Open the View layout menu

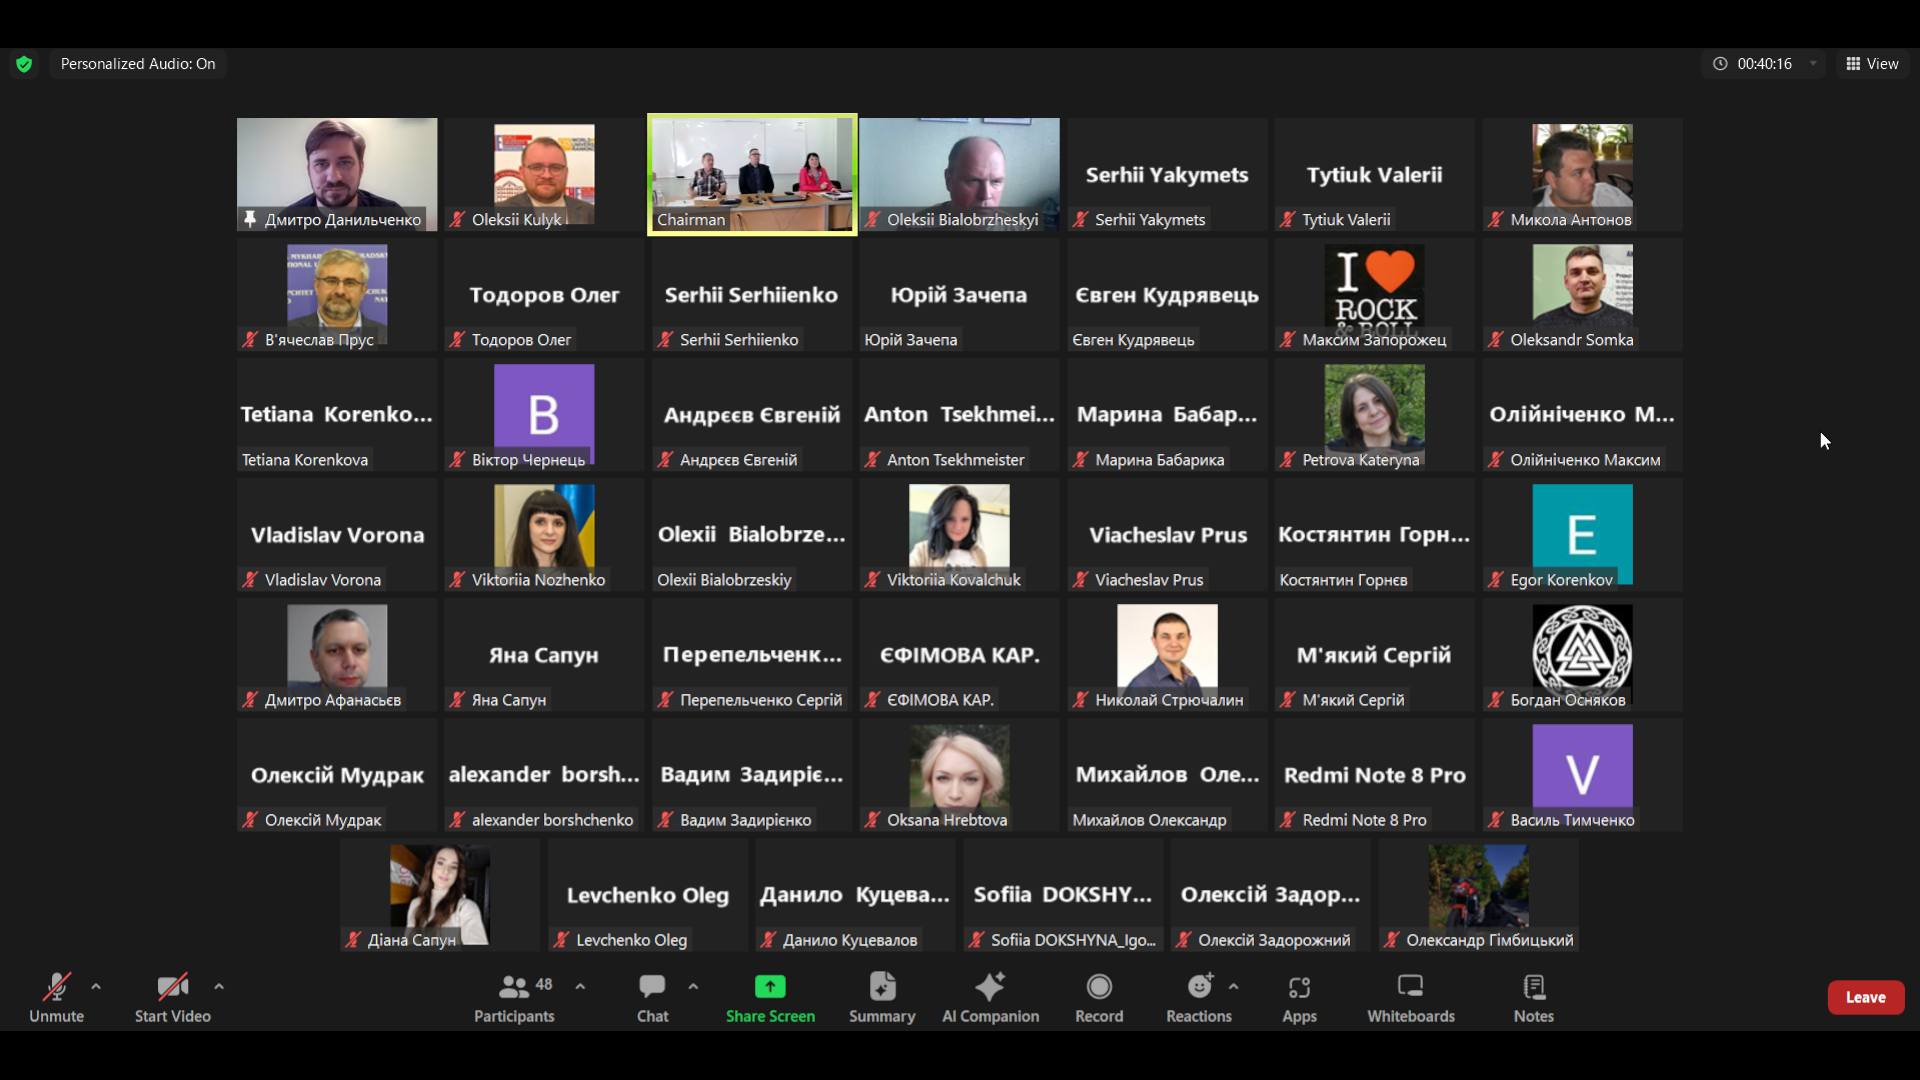pyautogui.click(x=1872, y=64)
